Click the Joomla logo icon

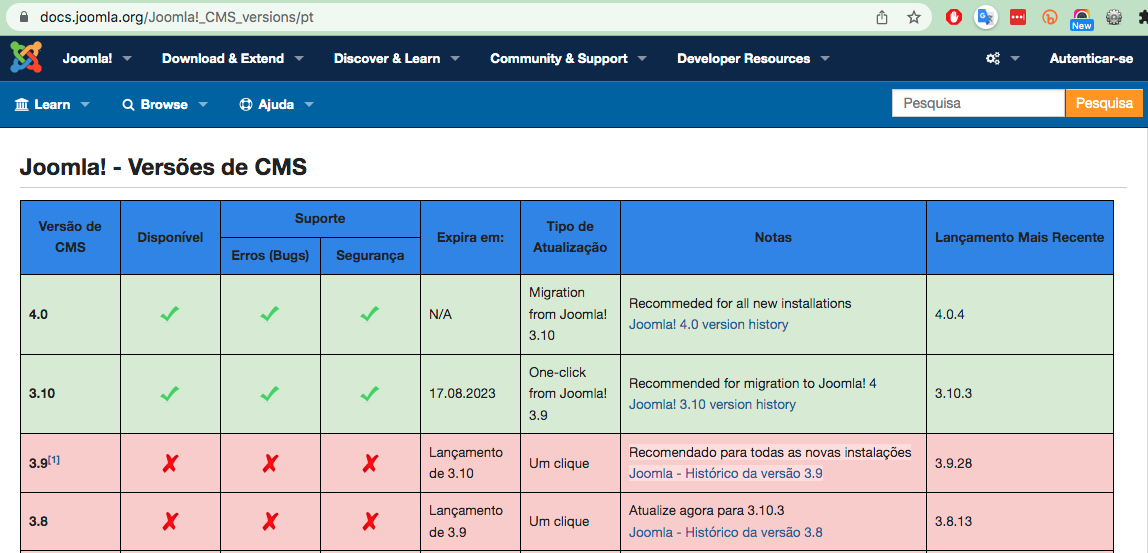click(x=26, y=58)
